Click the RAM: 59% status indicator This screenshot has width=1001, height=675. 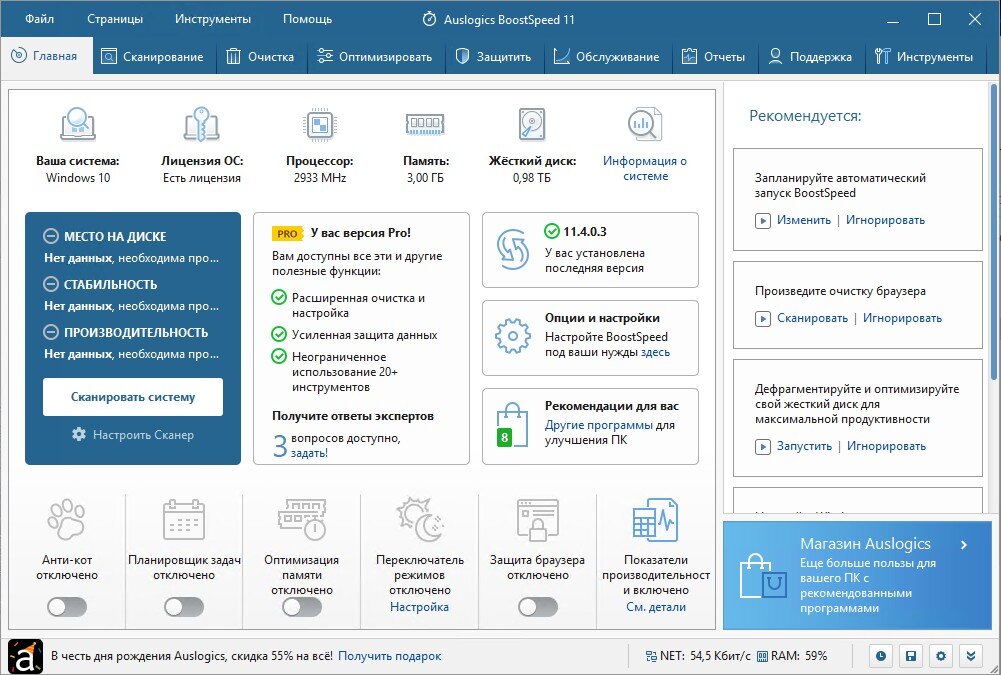(792, 656)
